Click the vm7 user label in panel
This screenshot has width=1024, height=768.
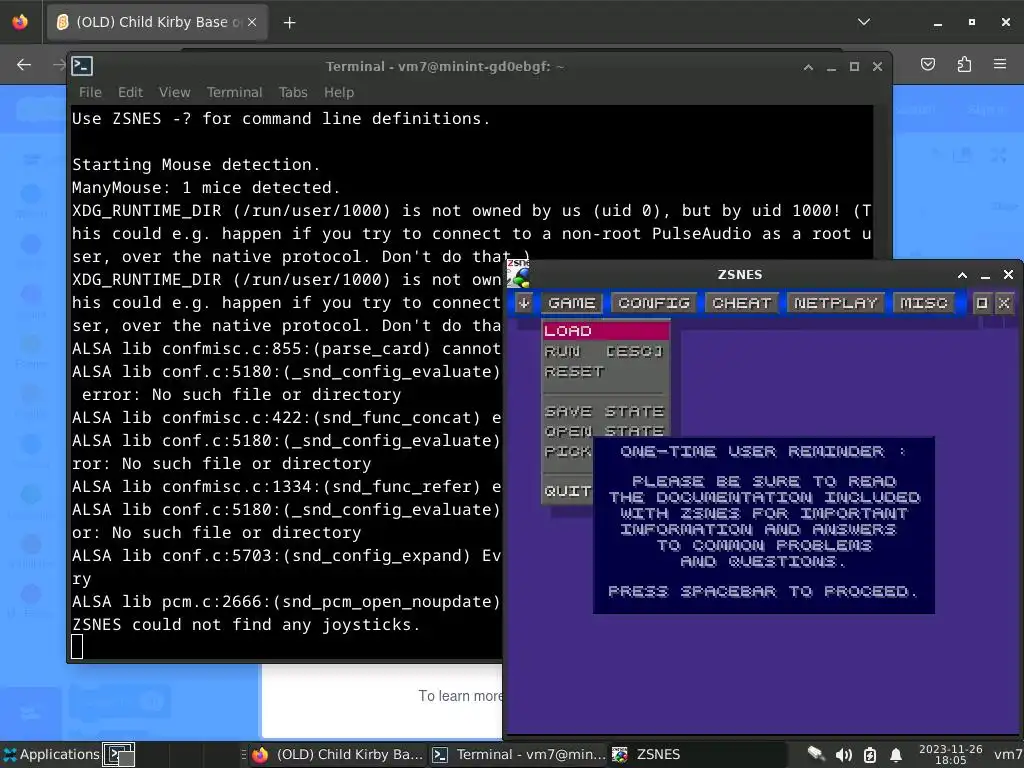pos(1008,755)
